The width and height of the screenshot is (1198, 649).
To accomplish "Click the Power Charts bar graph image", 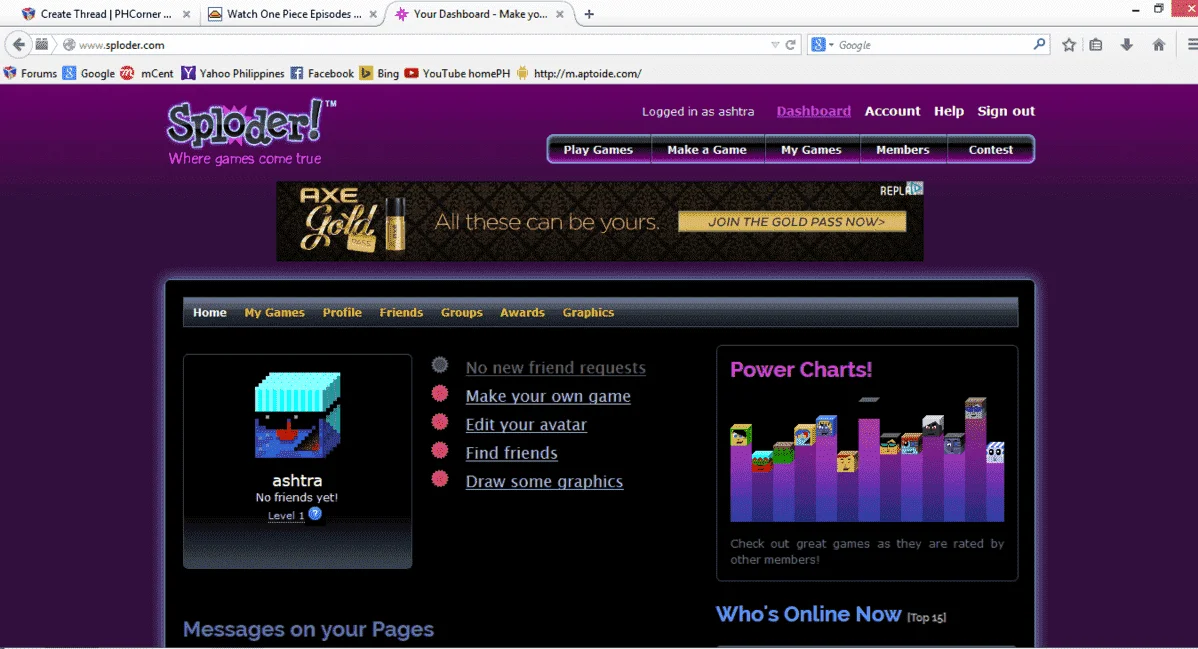I will (x=867, y=459).
